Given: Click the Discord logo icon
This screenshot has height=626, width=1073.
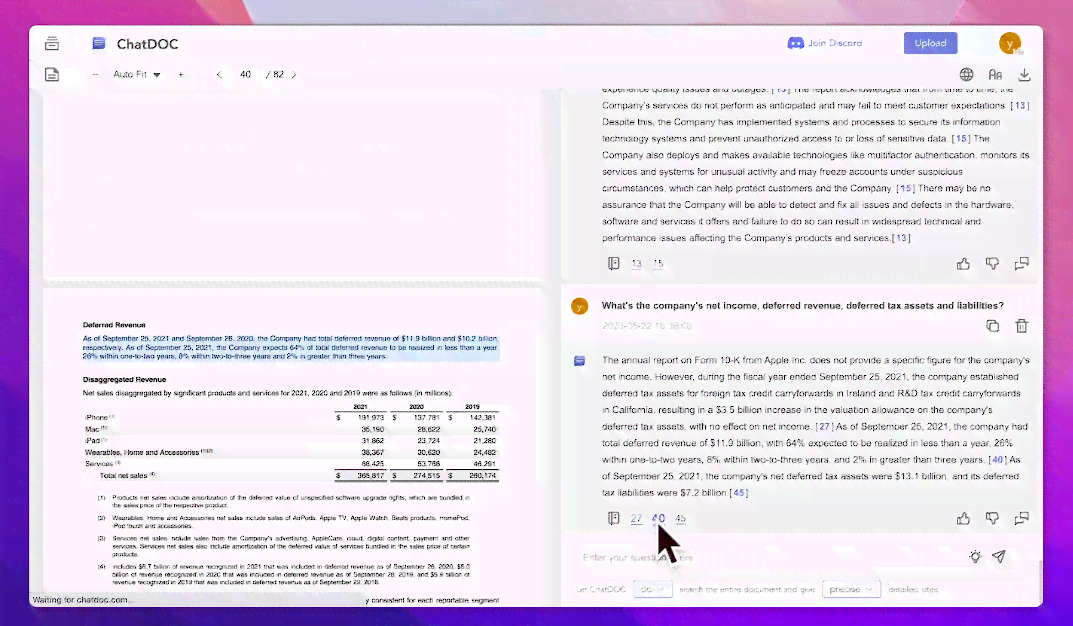Looking at the screenshot, I should click(x=795, y=43).
